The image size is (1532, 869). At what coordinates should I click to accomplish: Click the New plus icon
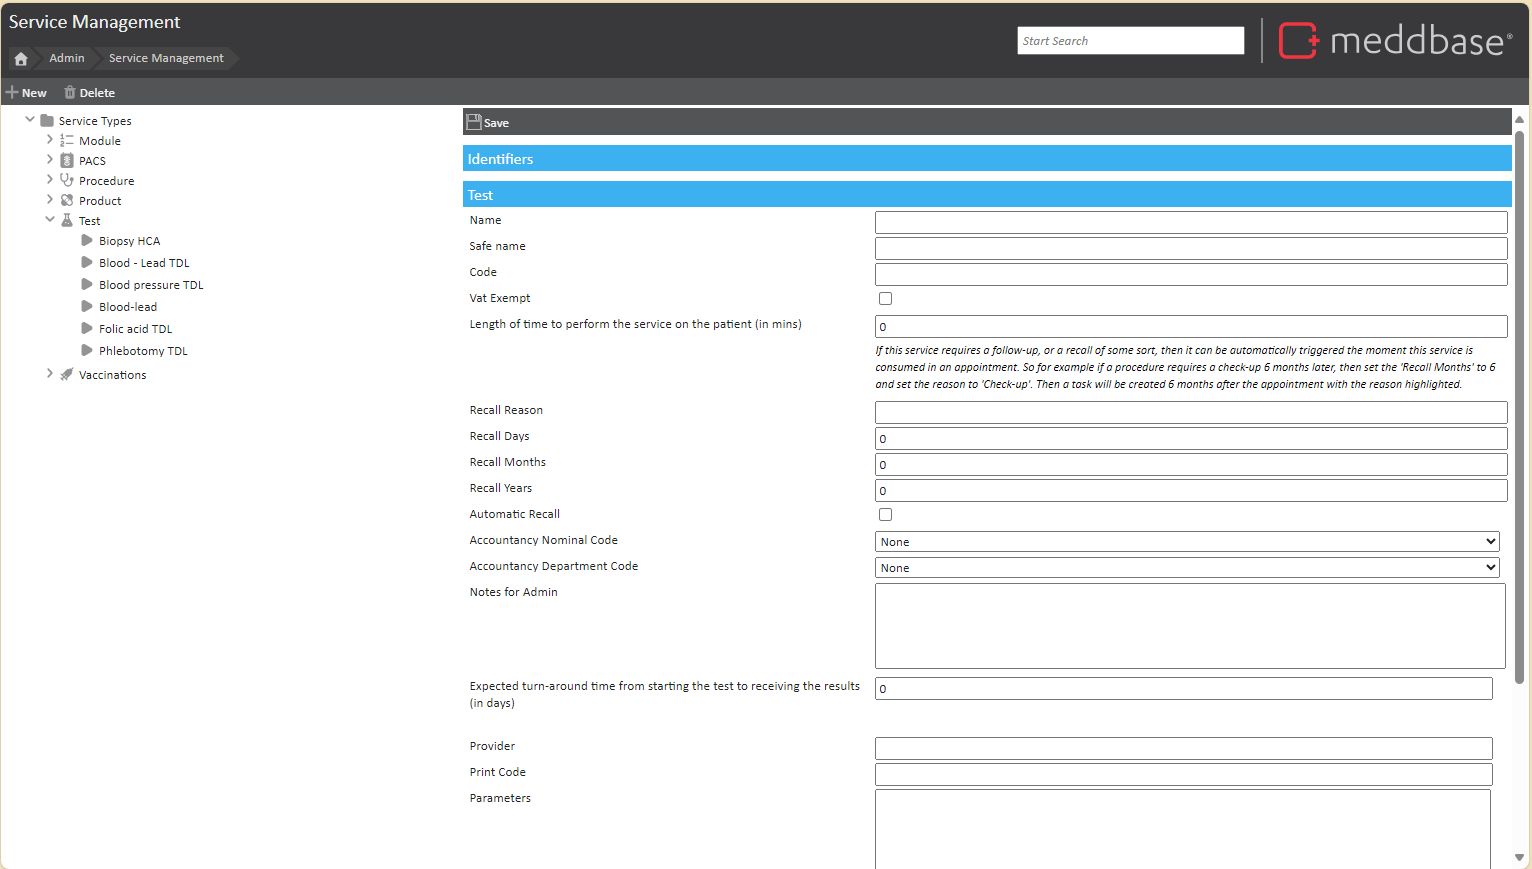pyautogui.click(x=12, y=92)
